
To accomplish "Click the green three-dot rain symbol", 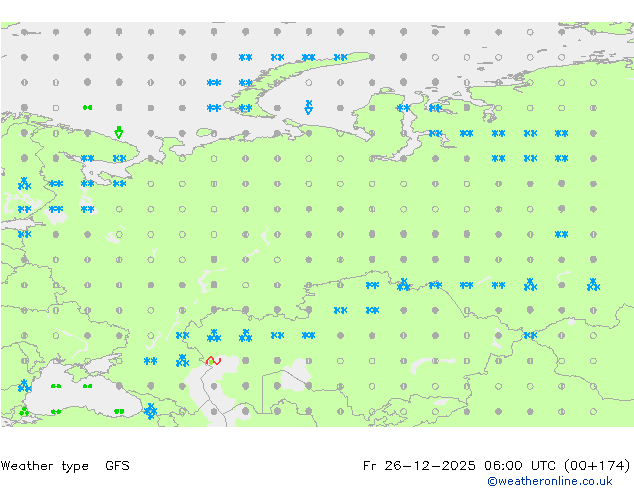I will pyautogui.click(x=24, y=412).
